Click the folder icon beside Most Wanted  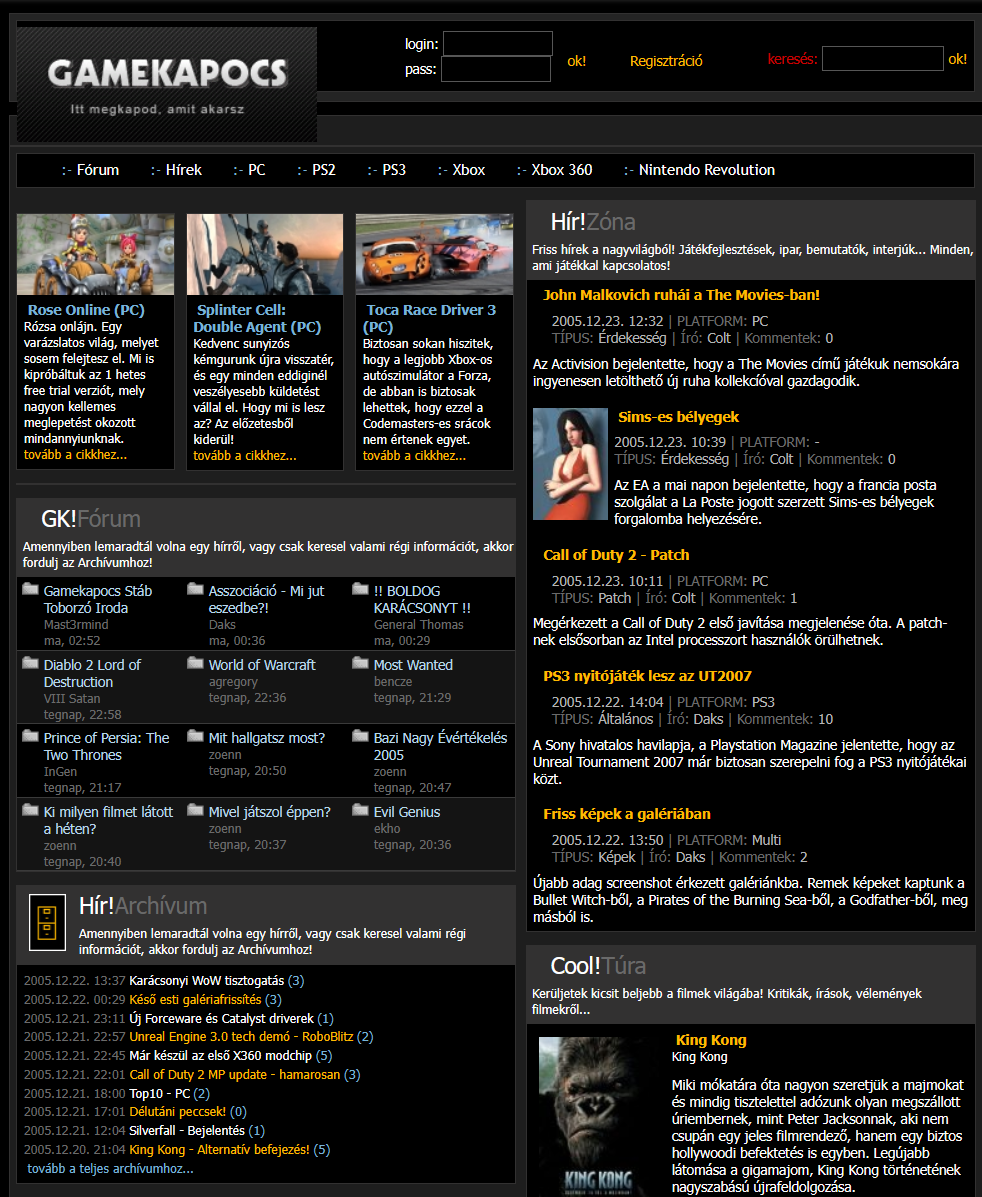pos(360,663)
